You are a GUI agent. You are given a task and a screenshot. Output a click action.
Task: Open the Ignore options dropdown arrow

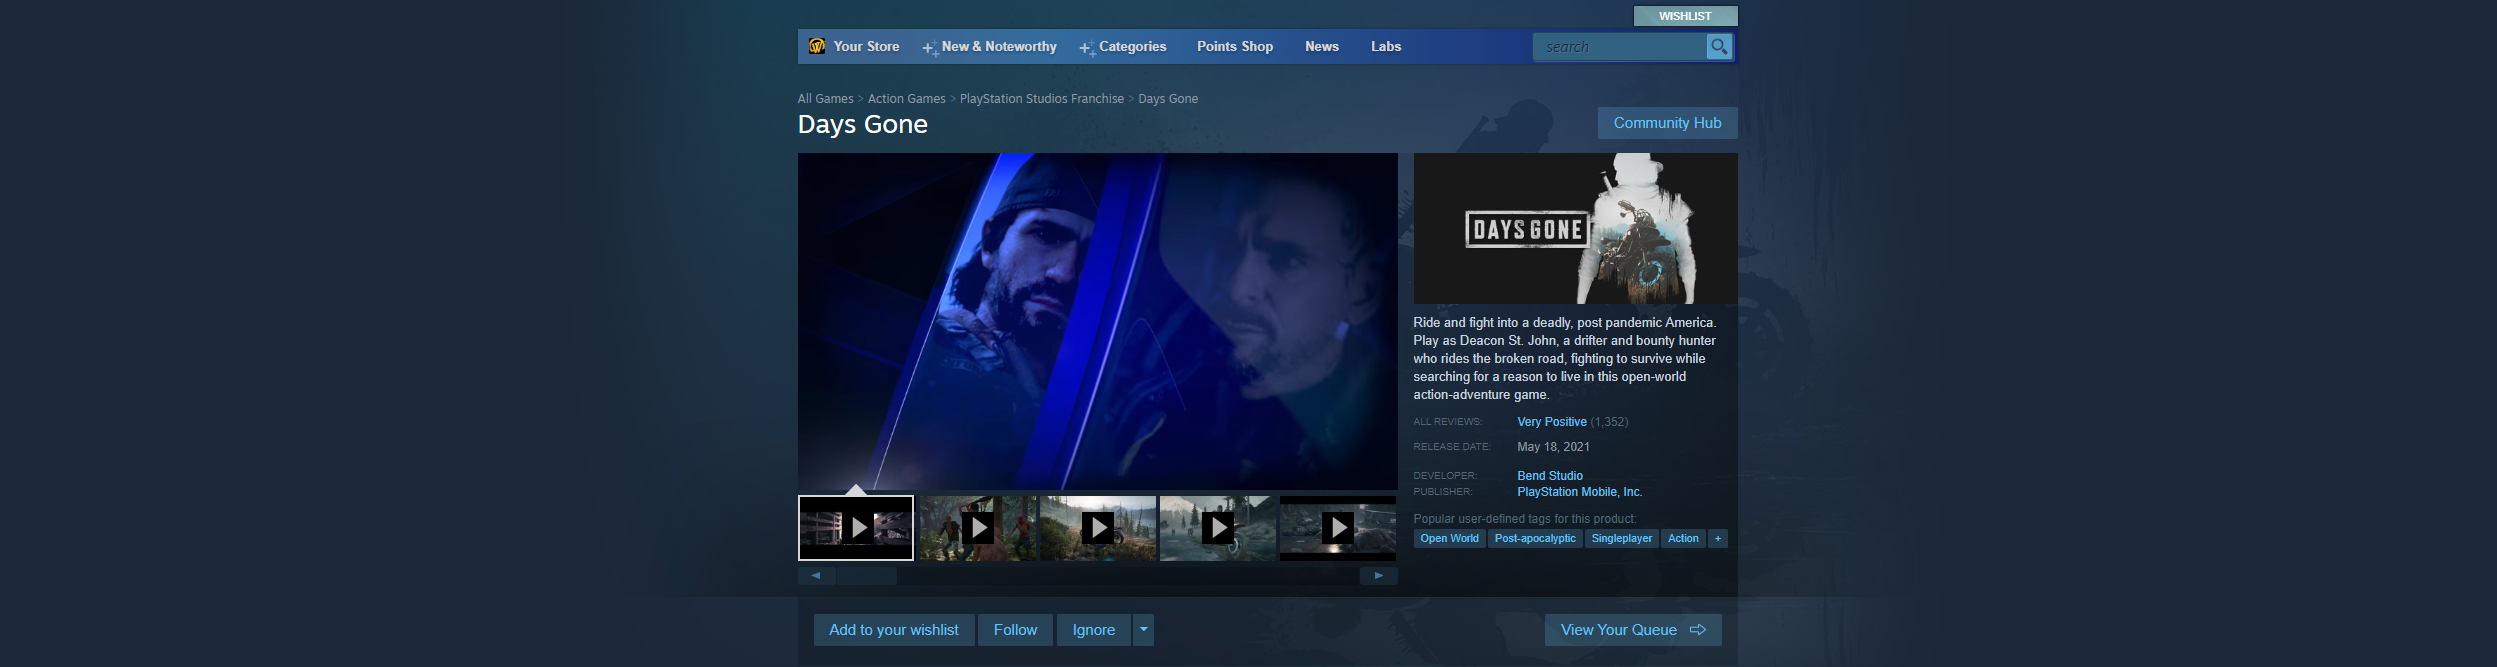click(x=1143, y=630)
